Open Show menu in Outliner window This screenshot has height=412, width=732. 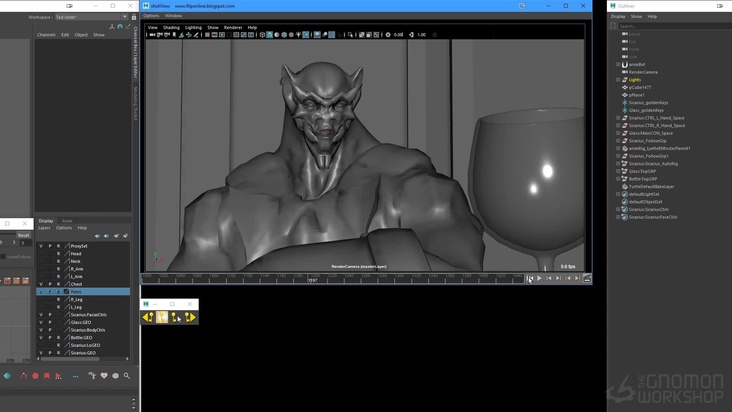636,16
